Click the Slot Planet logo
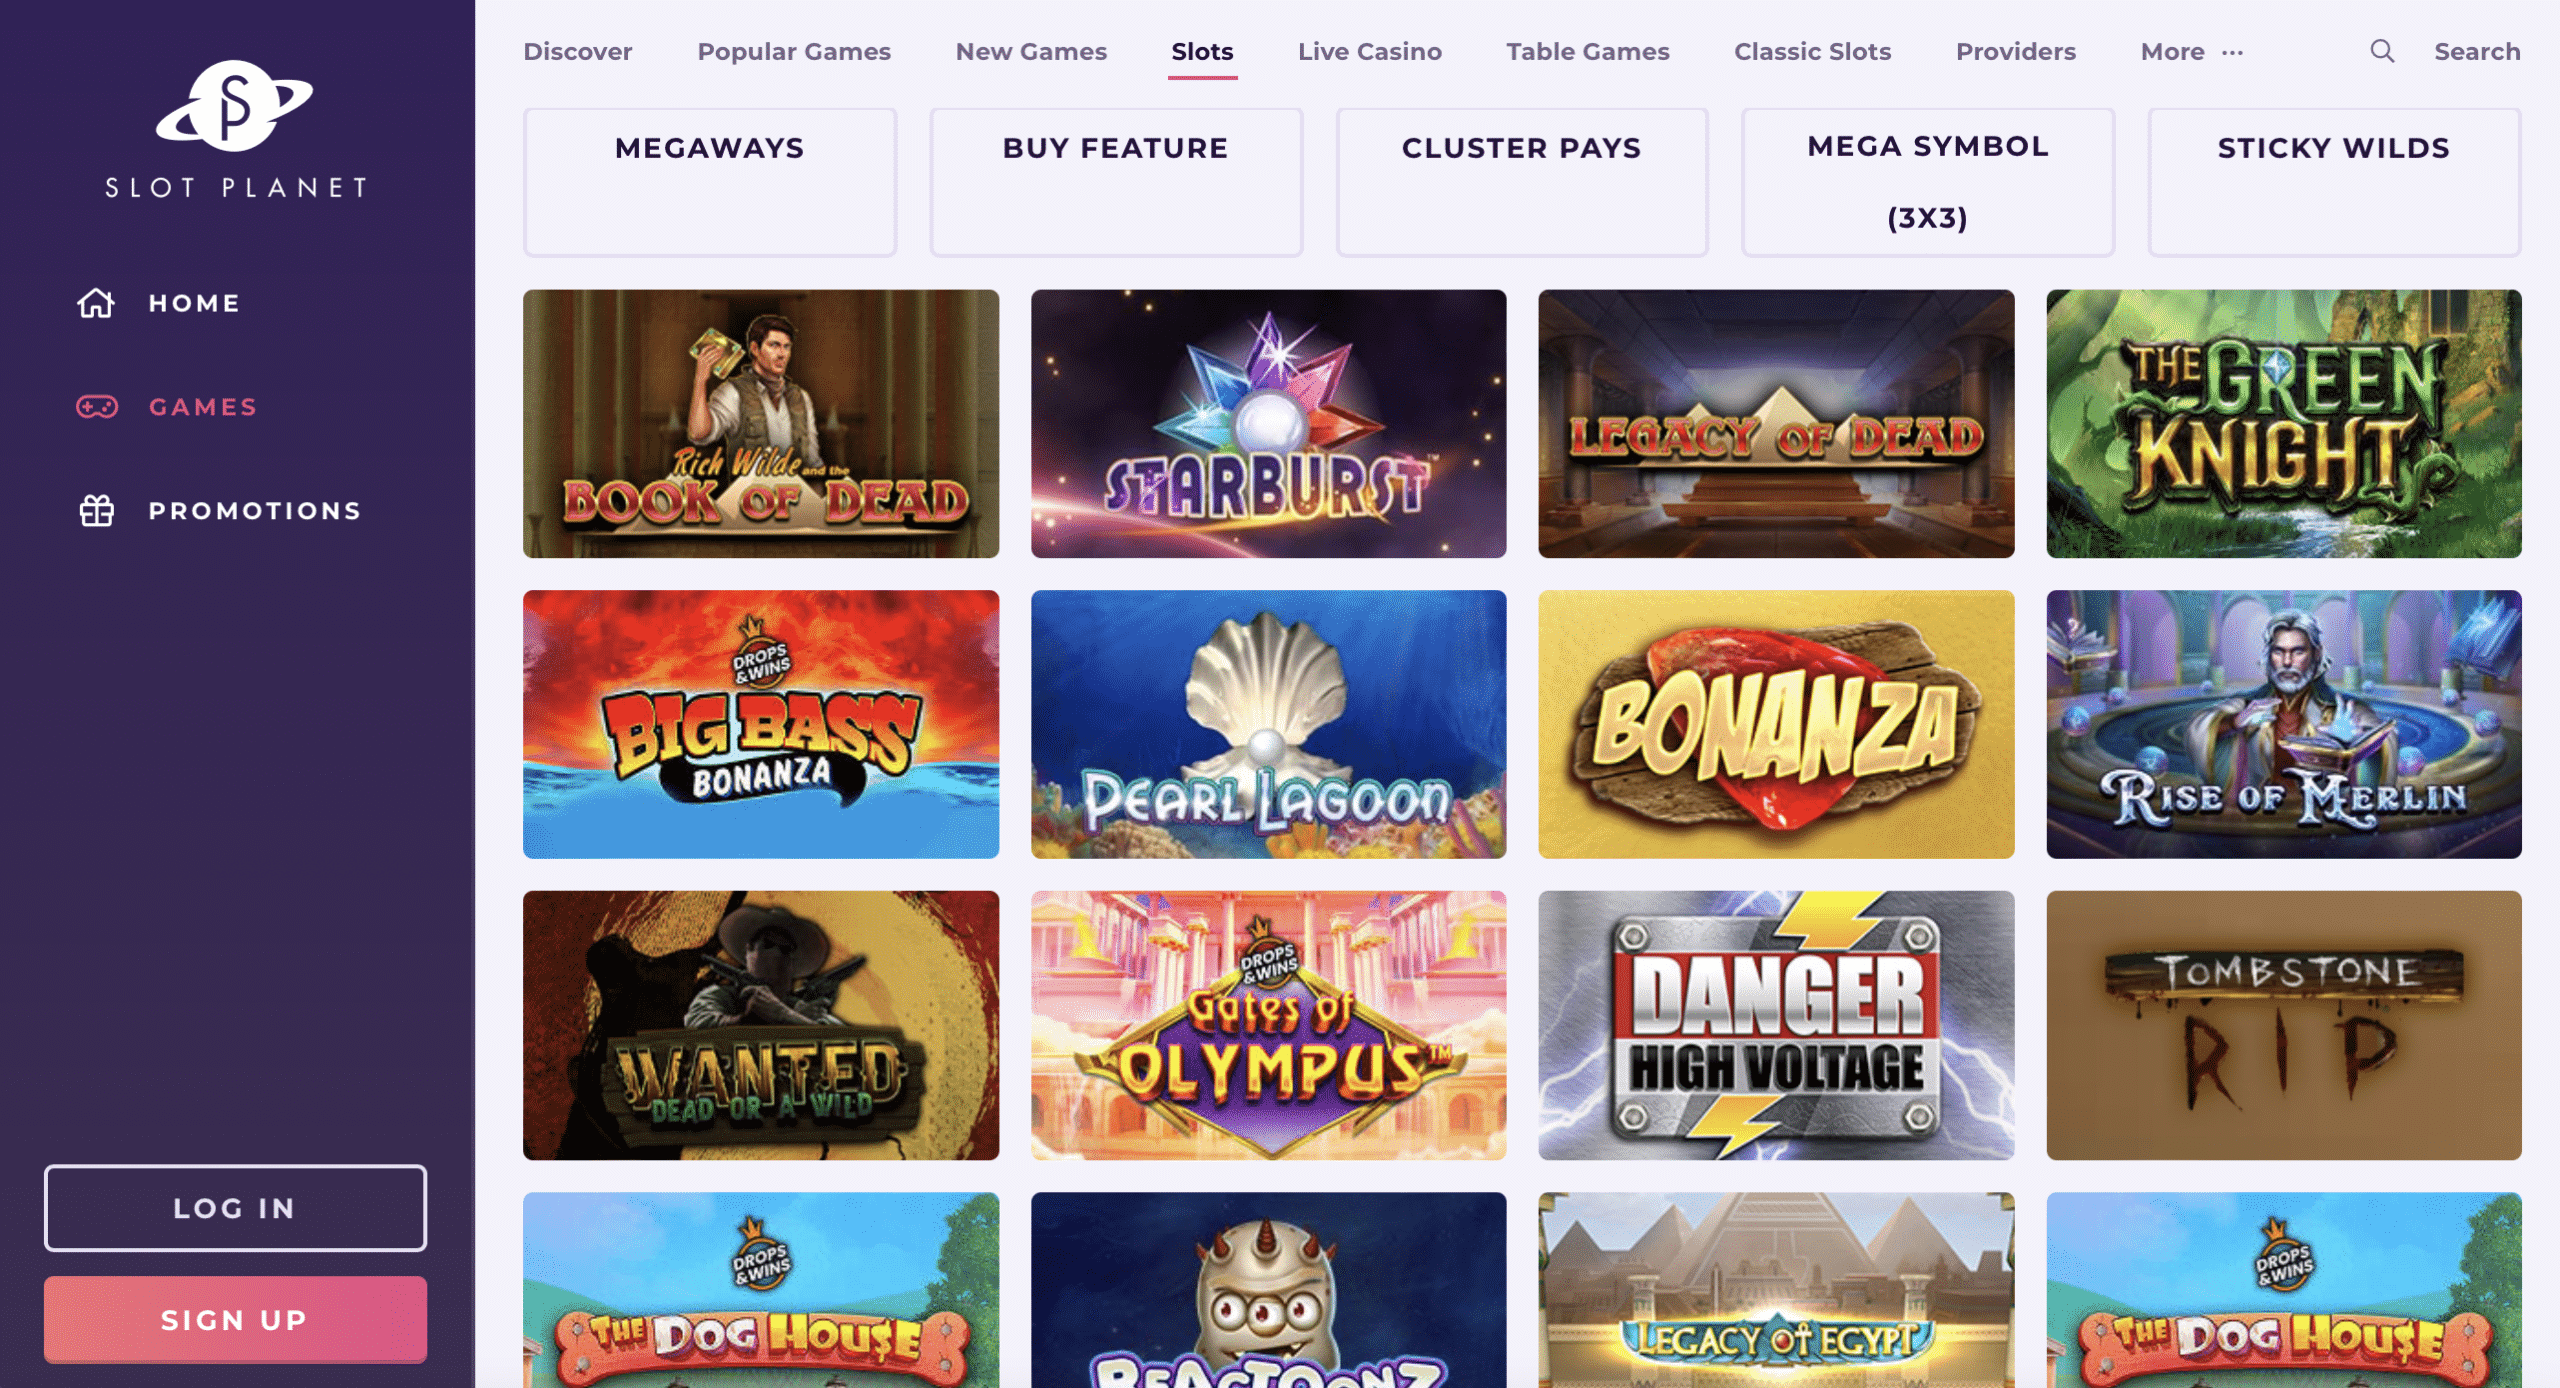Screen dimensions: 2560x1388 [235, 129]
